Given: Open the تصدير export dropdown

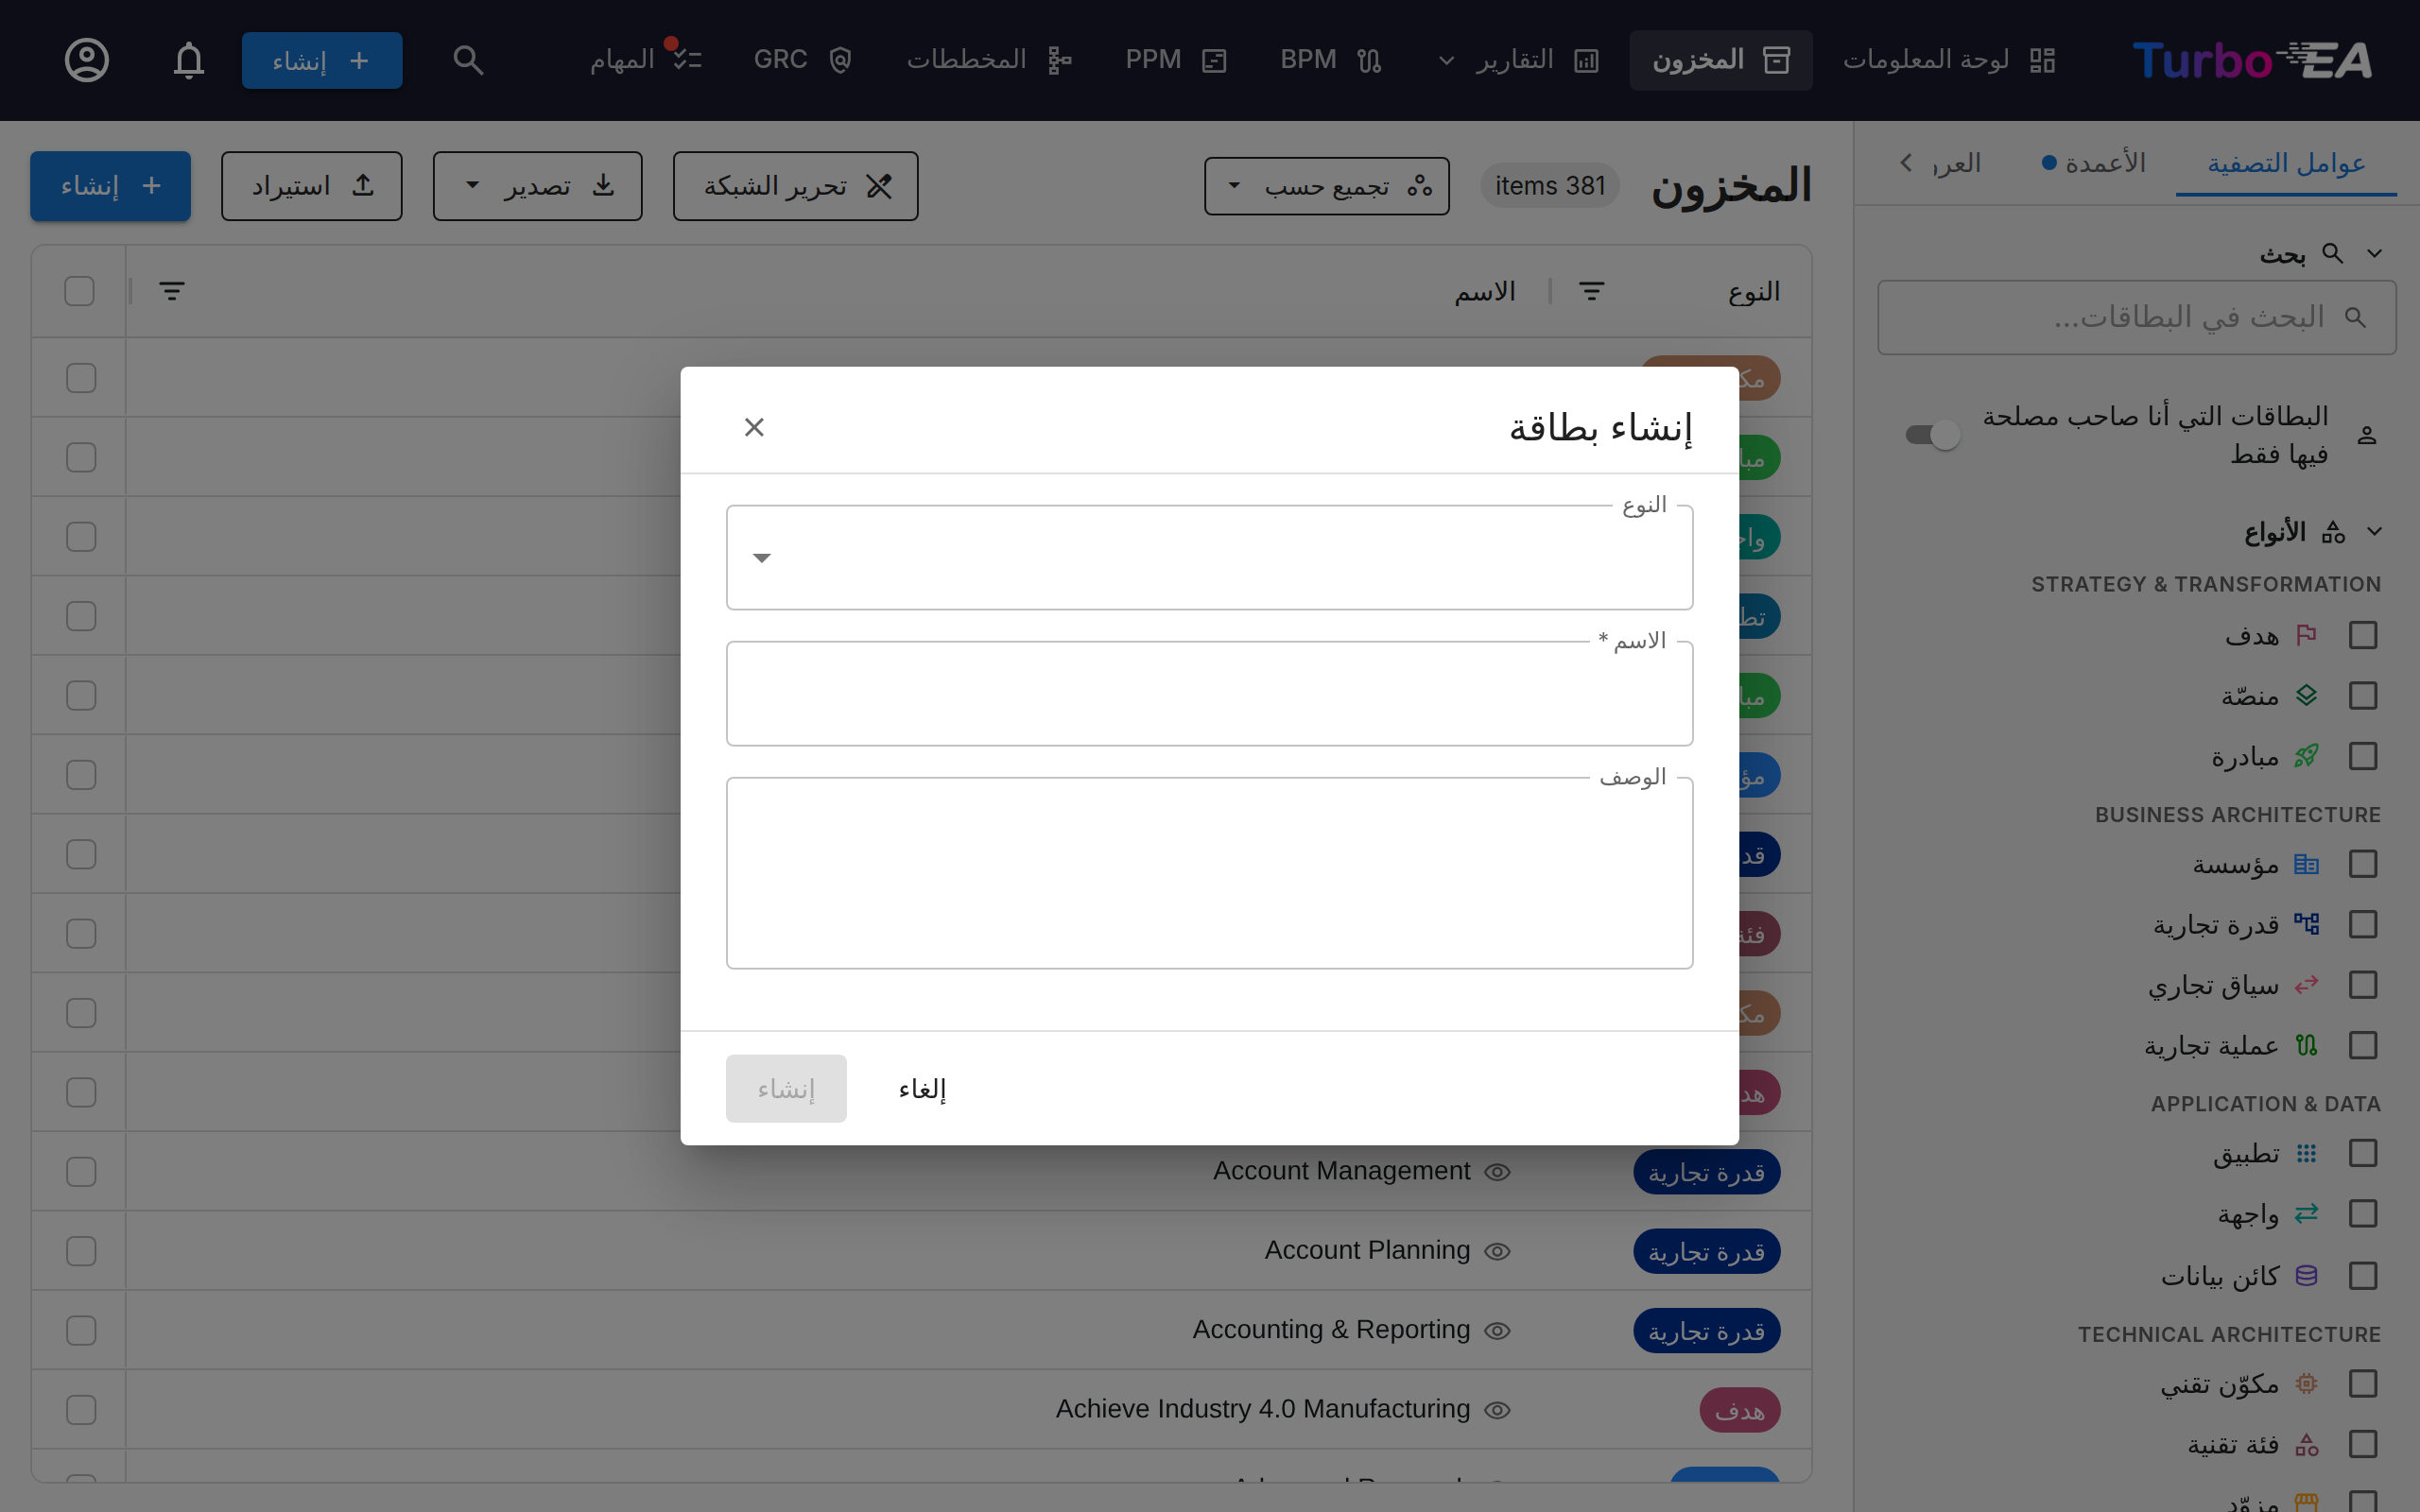Looking at the screenshot, I should coord(537,186).
